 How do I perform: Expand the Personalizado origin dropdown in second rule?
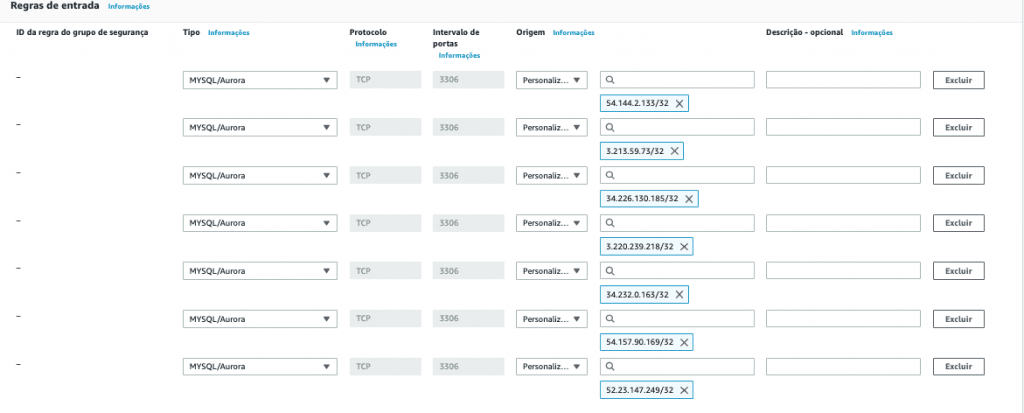[551, 128]
